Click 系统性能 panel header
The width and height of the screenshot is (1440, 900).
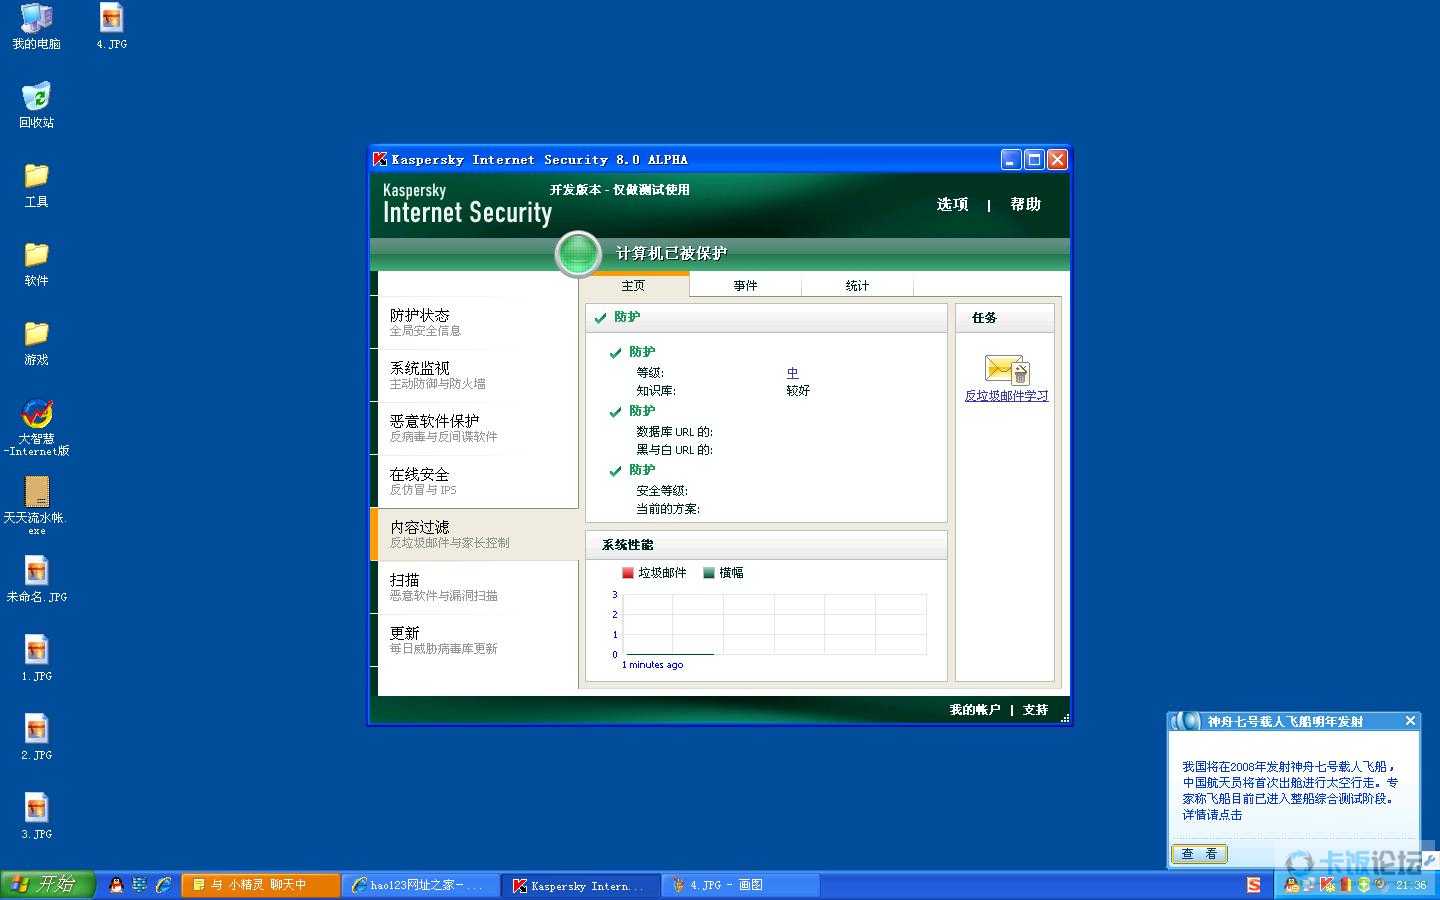coord(766,545)
